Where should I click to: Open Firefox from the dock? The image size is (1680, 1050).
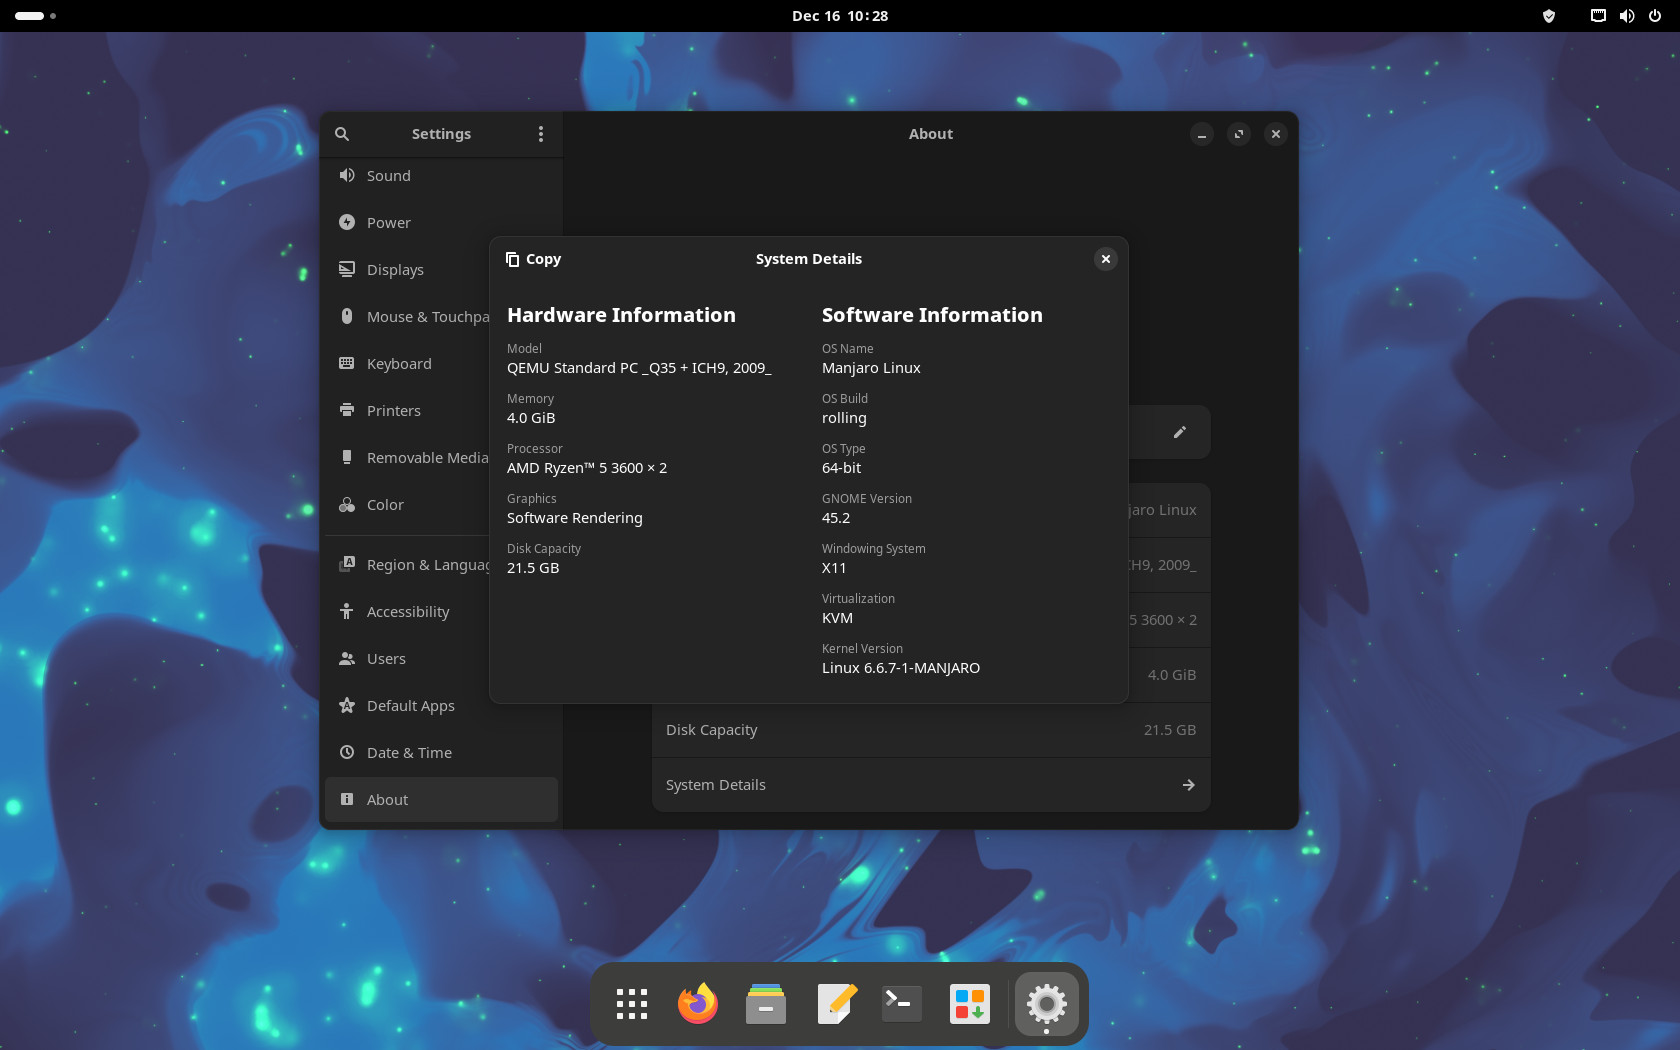pos(698,1003)
